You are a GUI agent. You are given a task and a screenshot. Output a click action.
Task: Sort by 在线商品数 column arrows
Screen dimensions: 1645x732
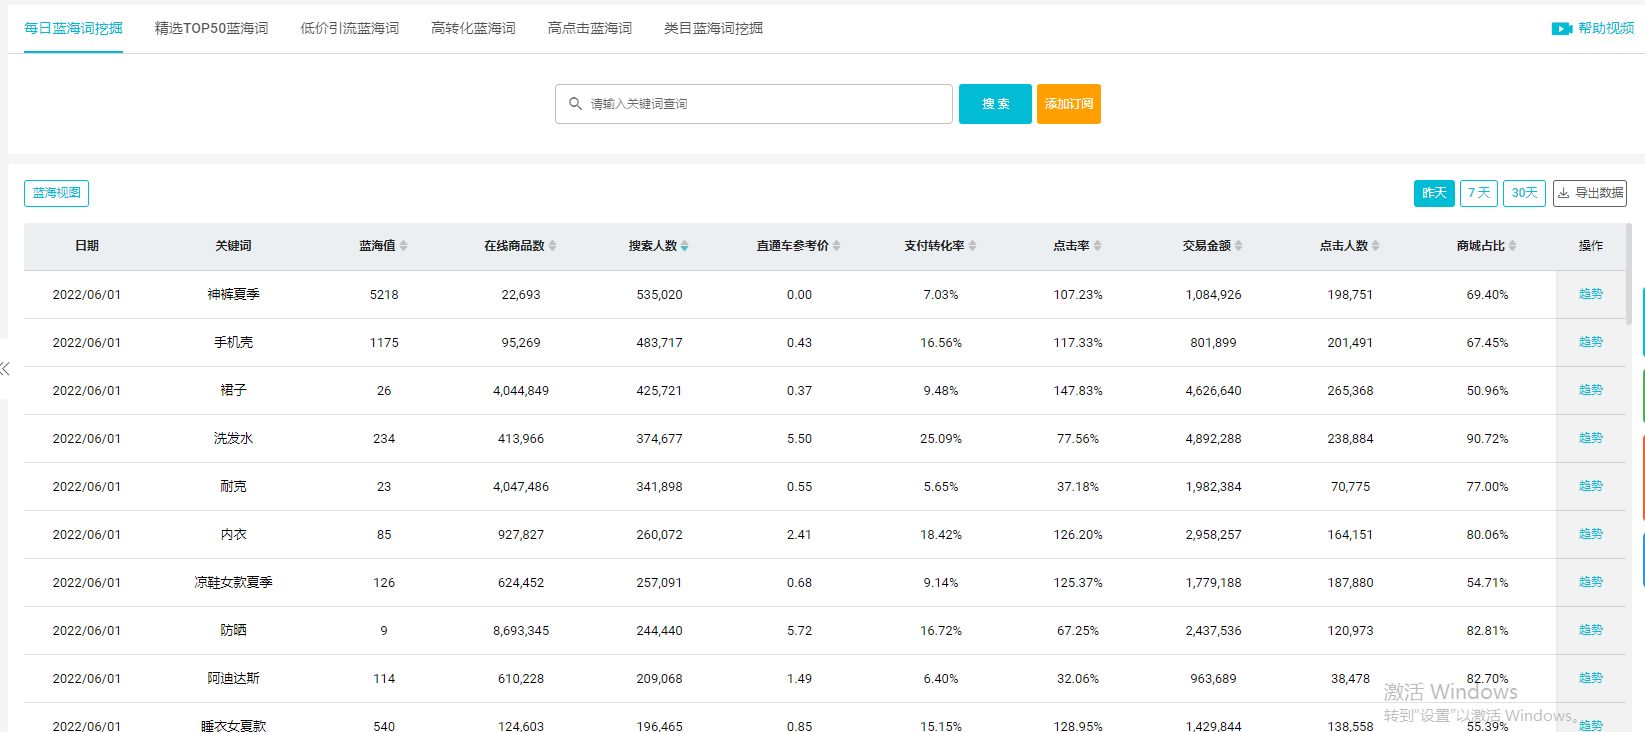(552, 246)
